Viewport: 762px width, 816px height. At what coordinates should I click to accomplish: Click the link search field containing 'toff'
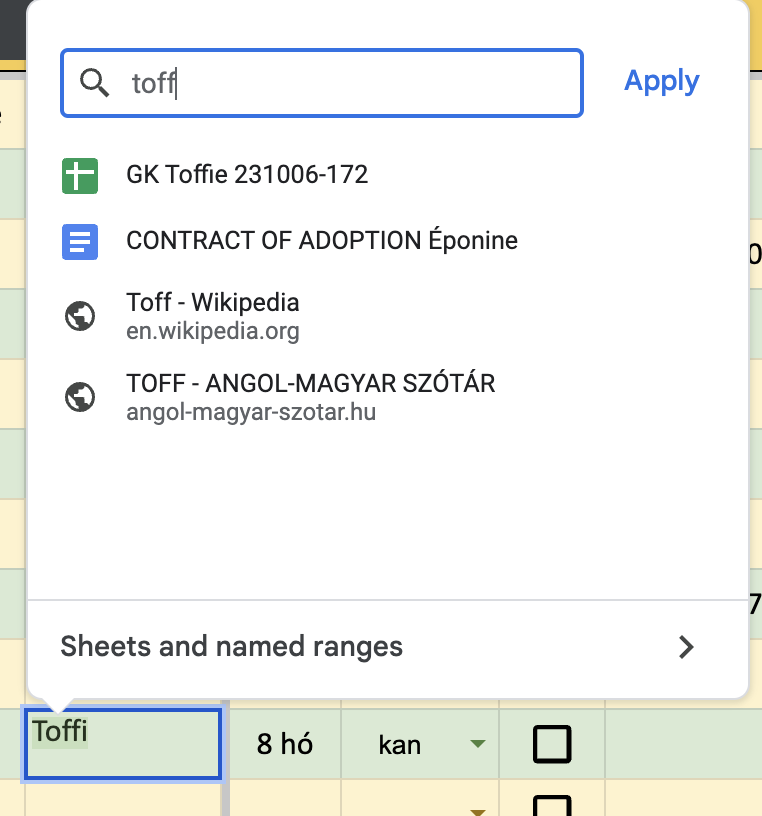point(322,83)
